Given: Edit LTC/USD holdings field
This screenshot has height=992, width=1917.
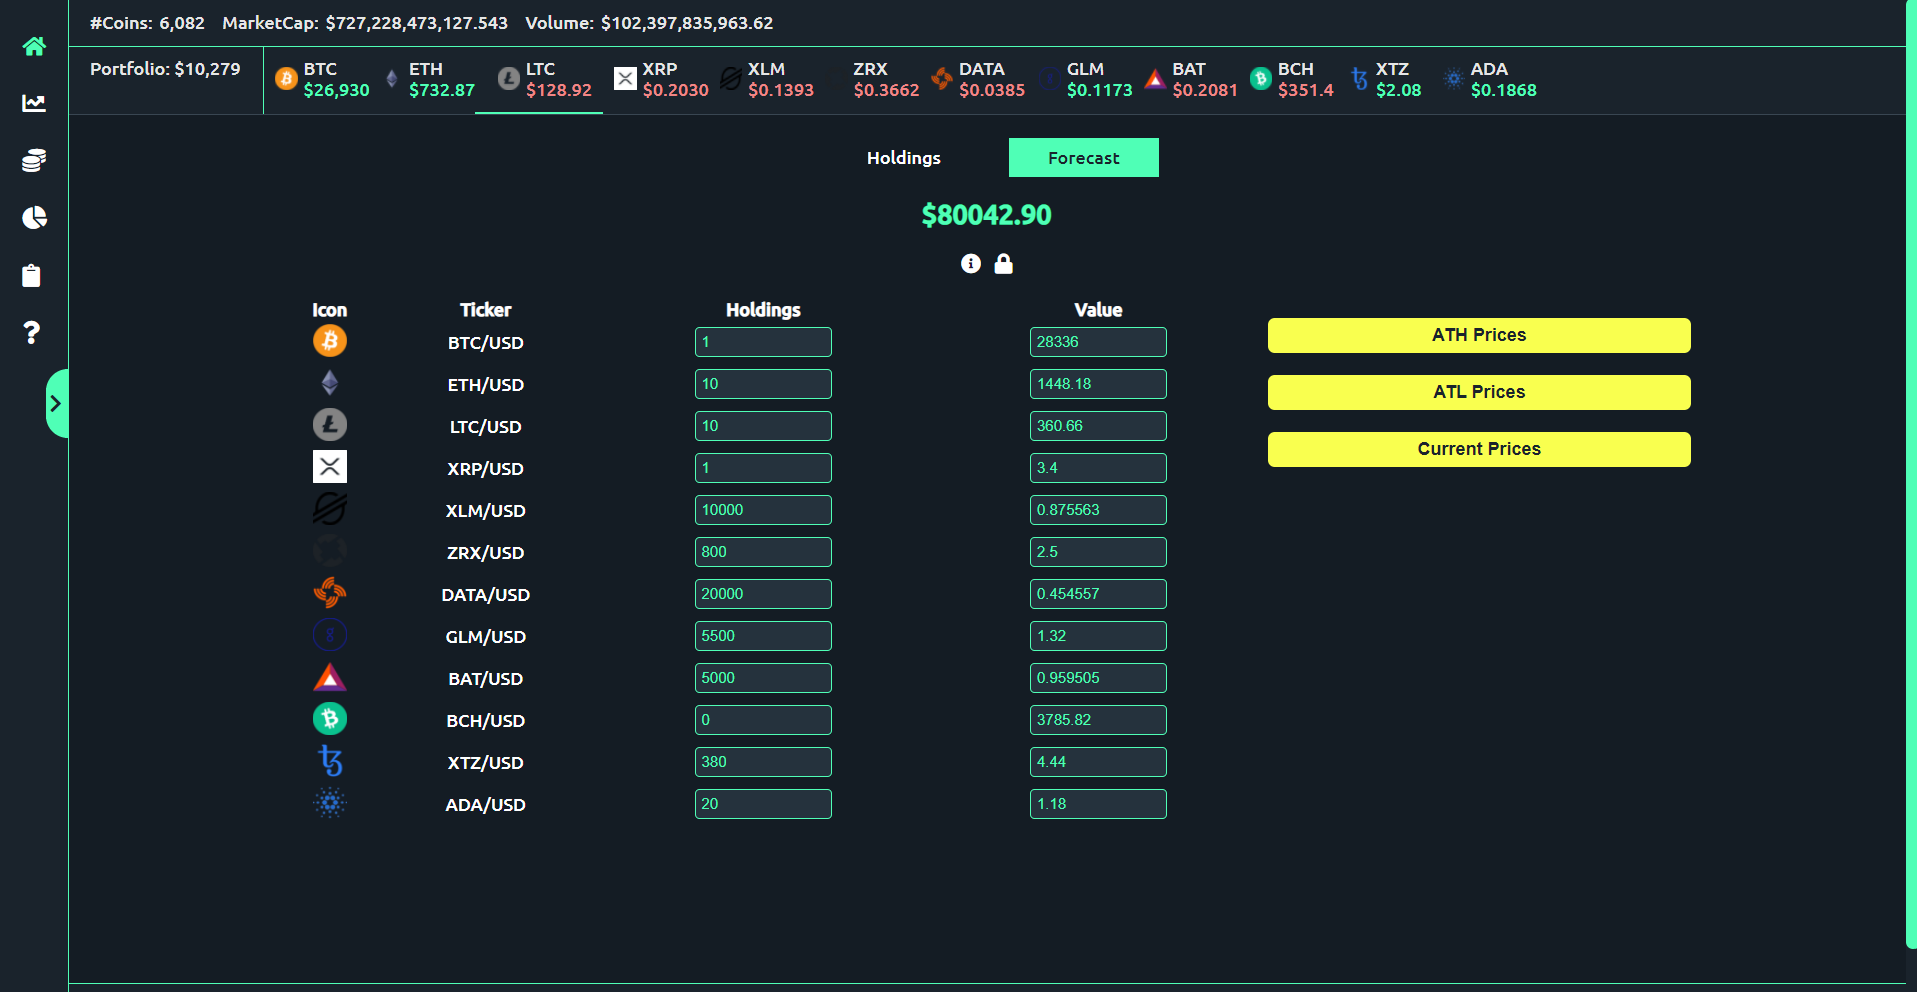Looking at the screenshot, I should point(763,426).
